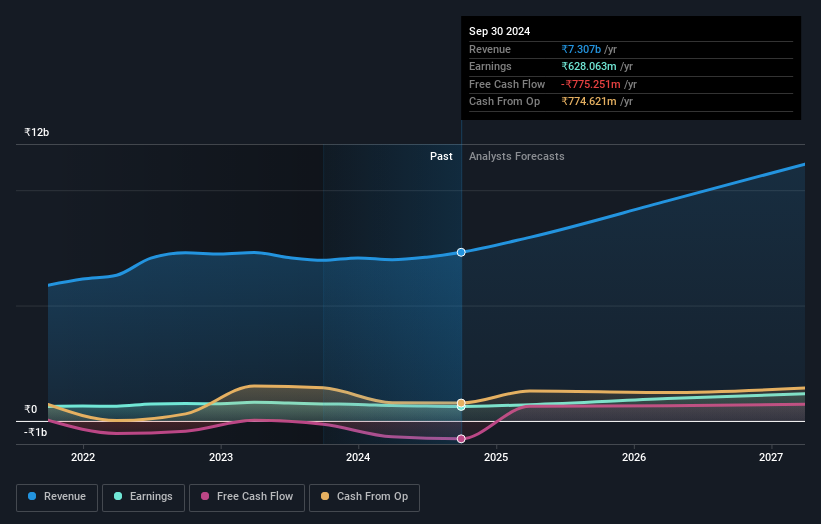Screen dimensions: 821x524
Task: Click the 2024 x-axis label
Action: tap(358, 458)
